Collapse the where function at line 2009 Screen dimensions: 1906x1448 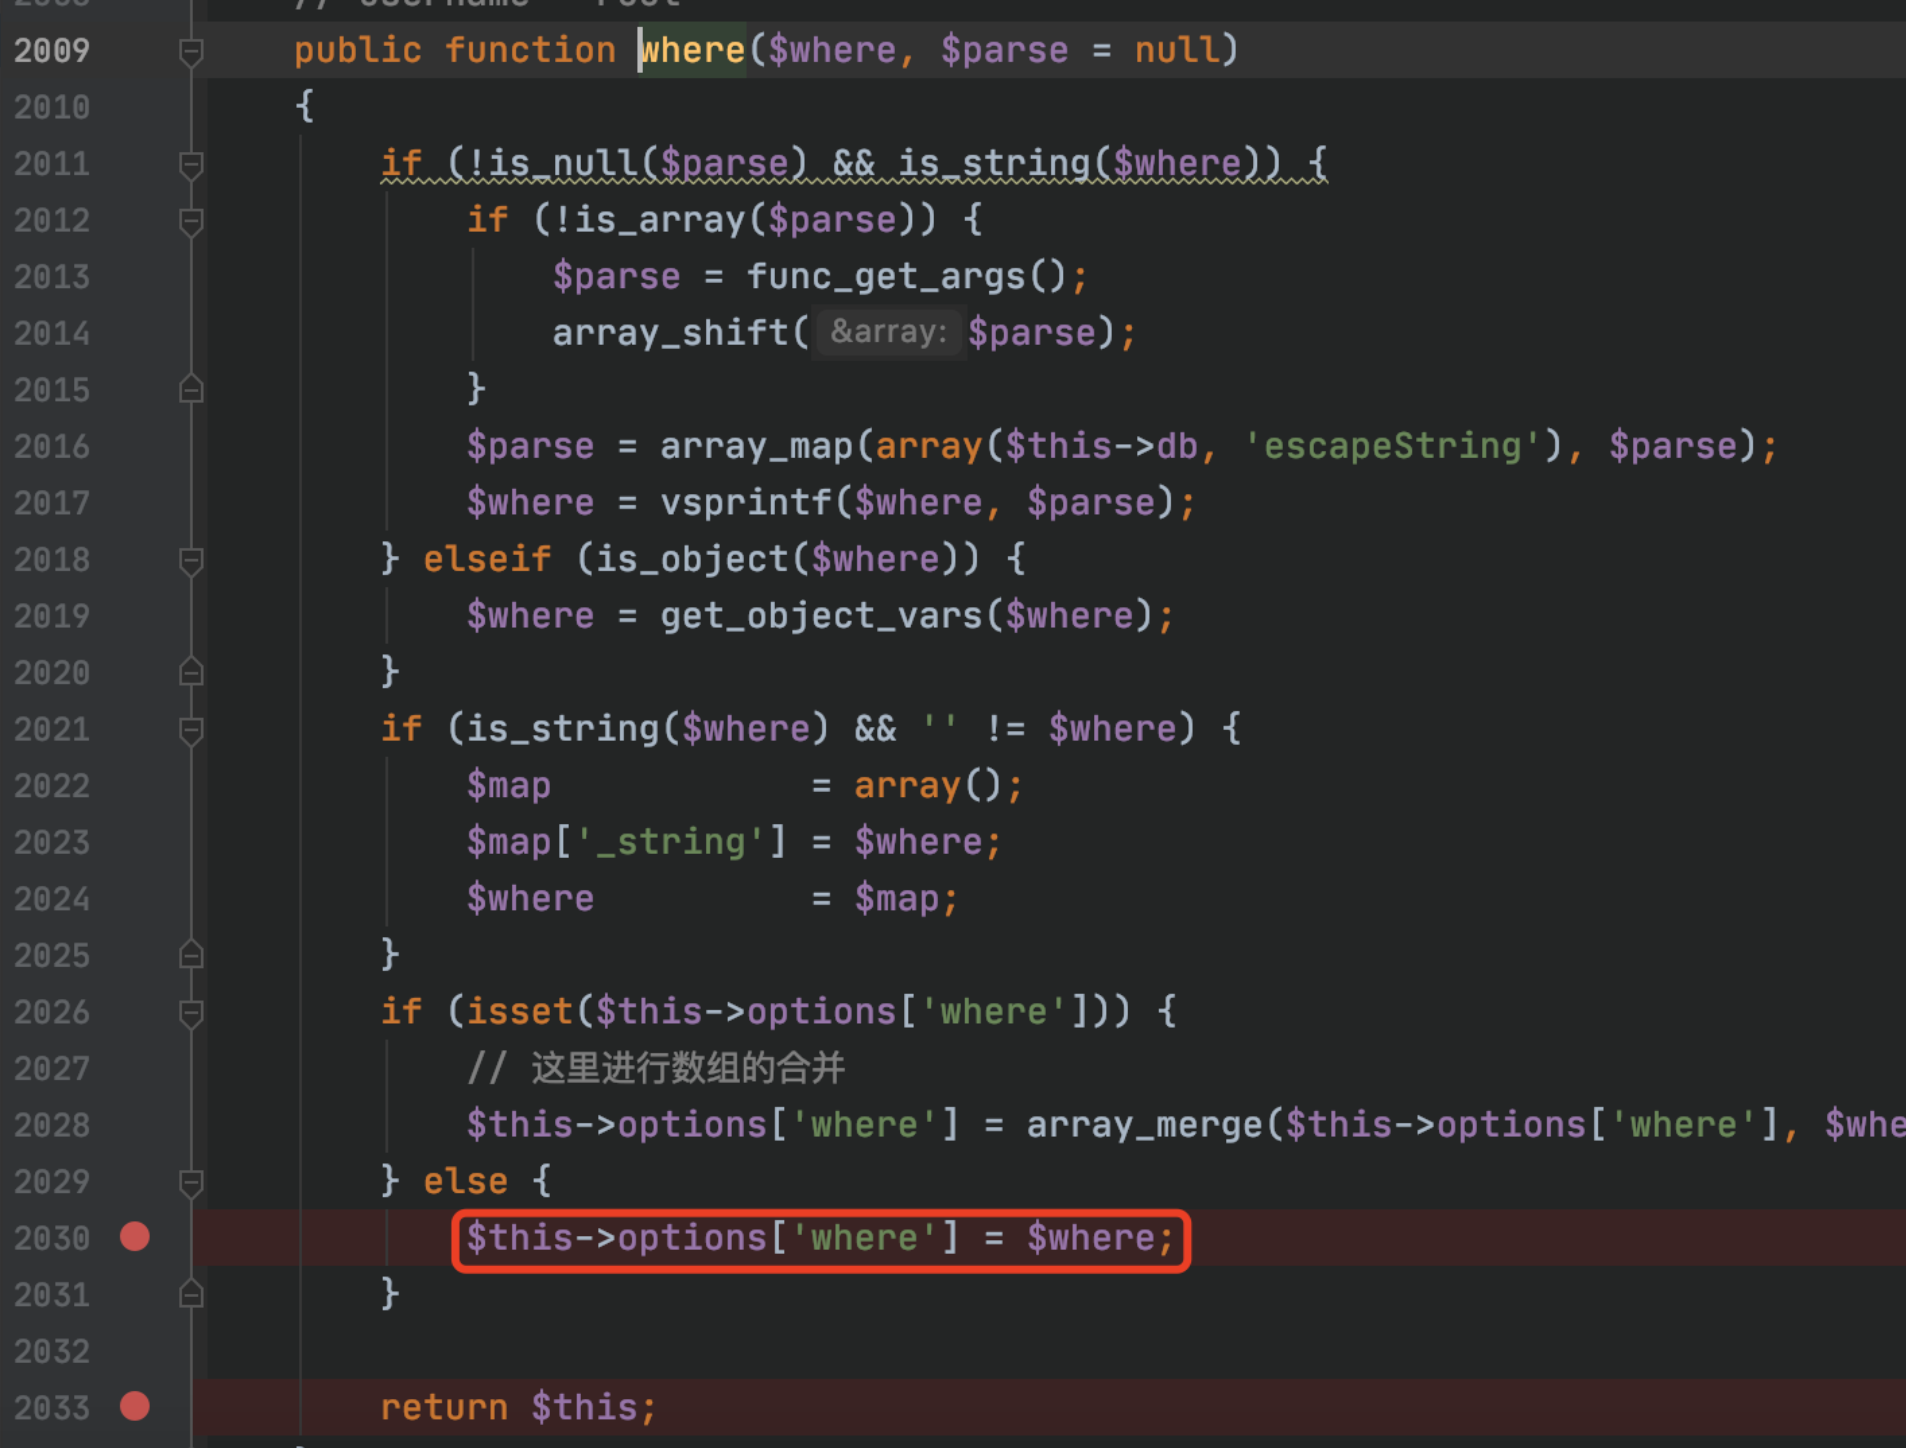(x=191, y=51)
